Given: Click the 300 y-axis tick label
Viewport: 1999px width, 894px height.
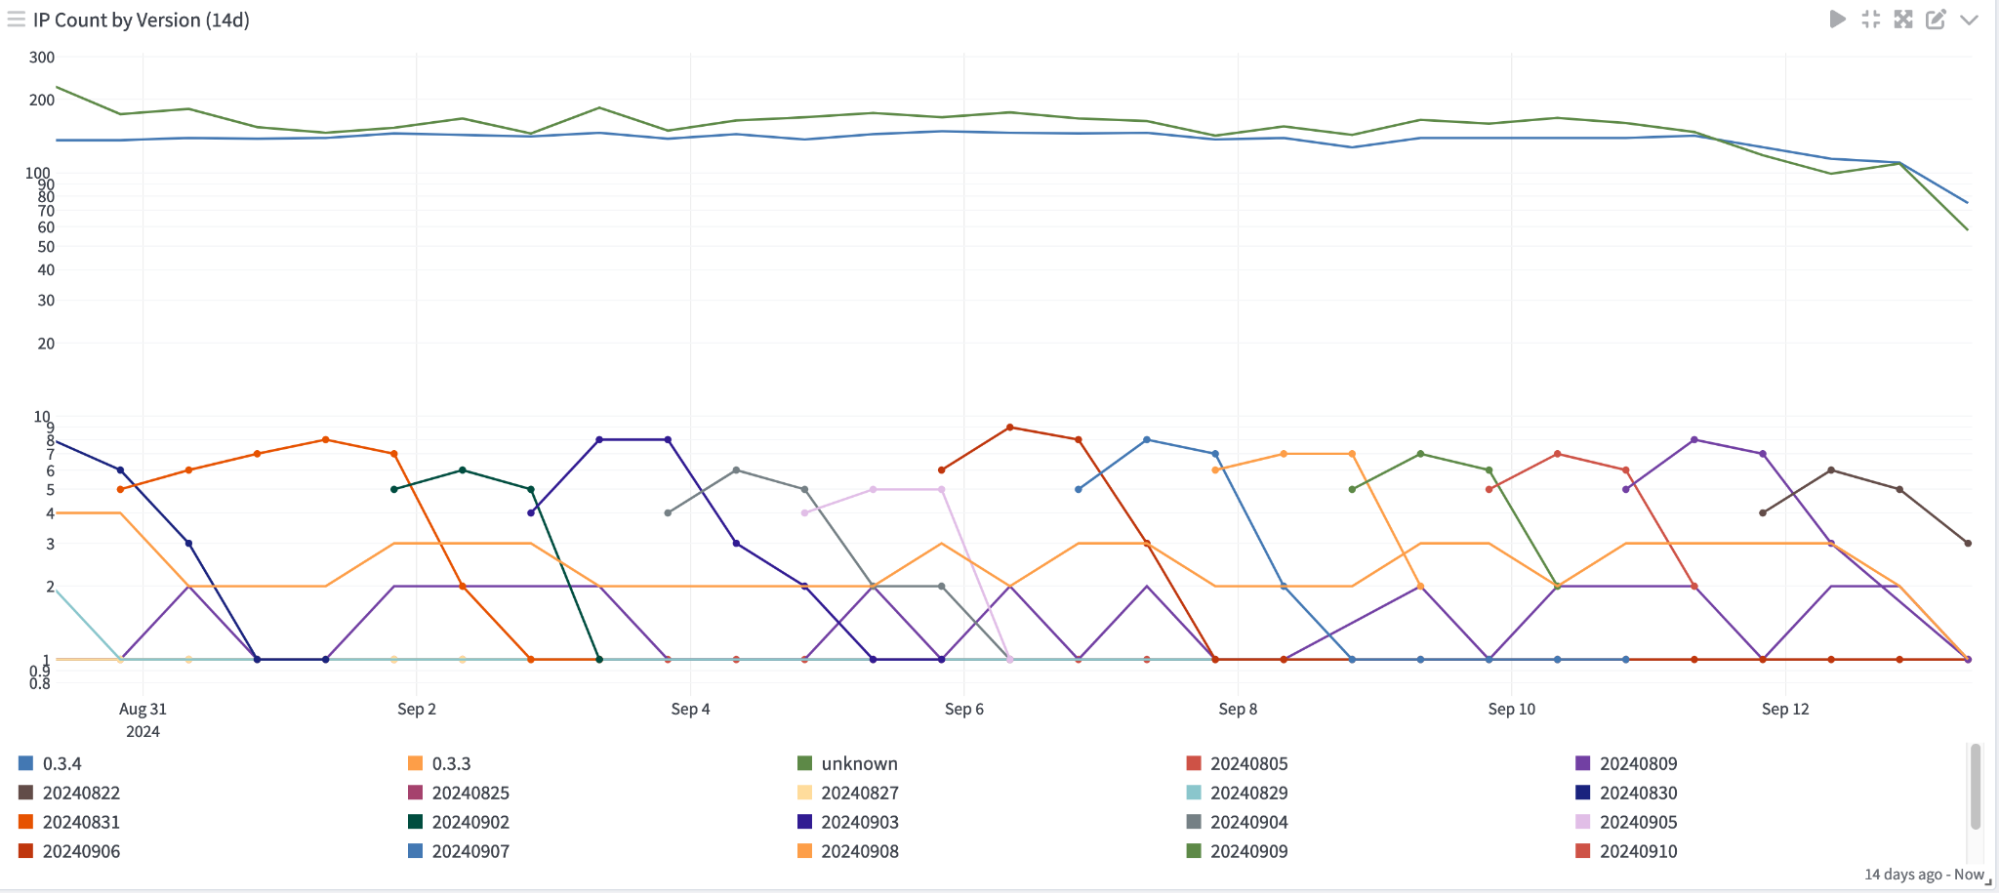Looking at the screenshot, I should 42,58.
